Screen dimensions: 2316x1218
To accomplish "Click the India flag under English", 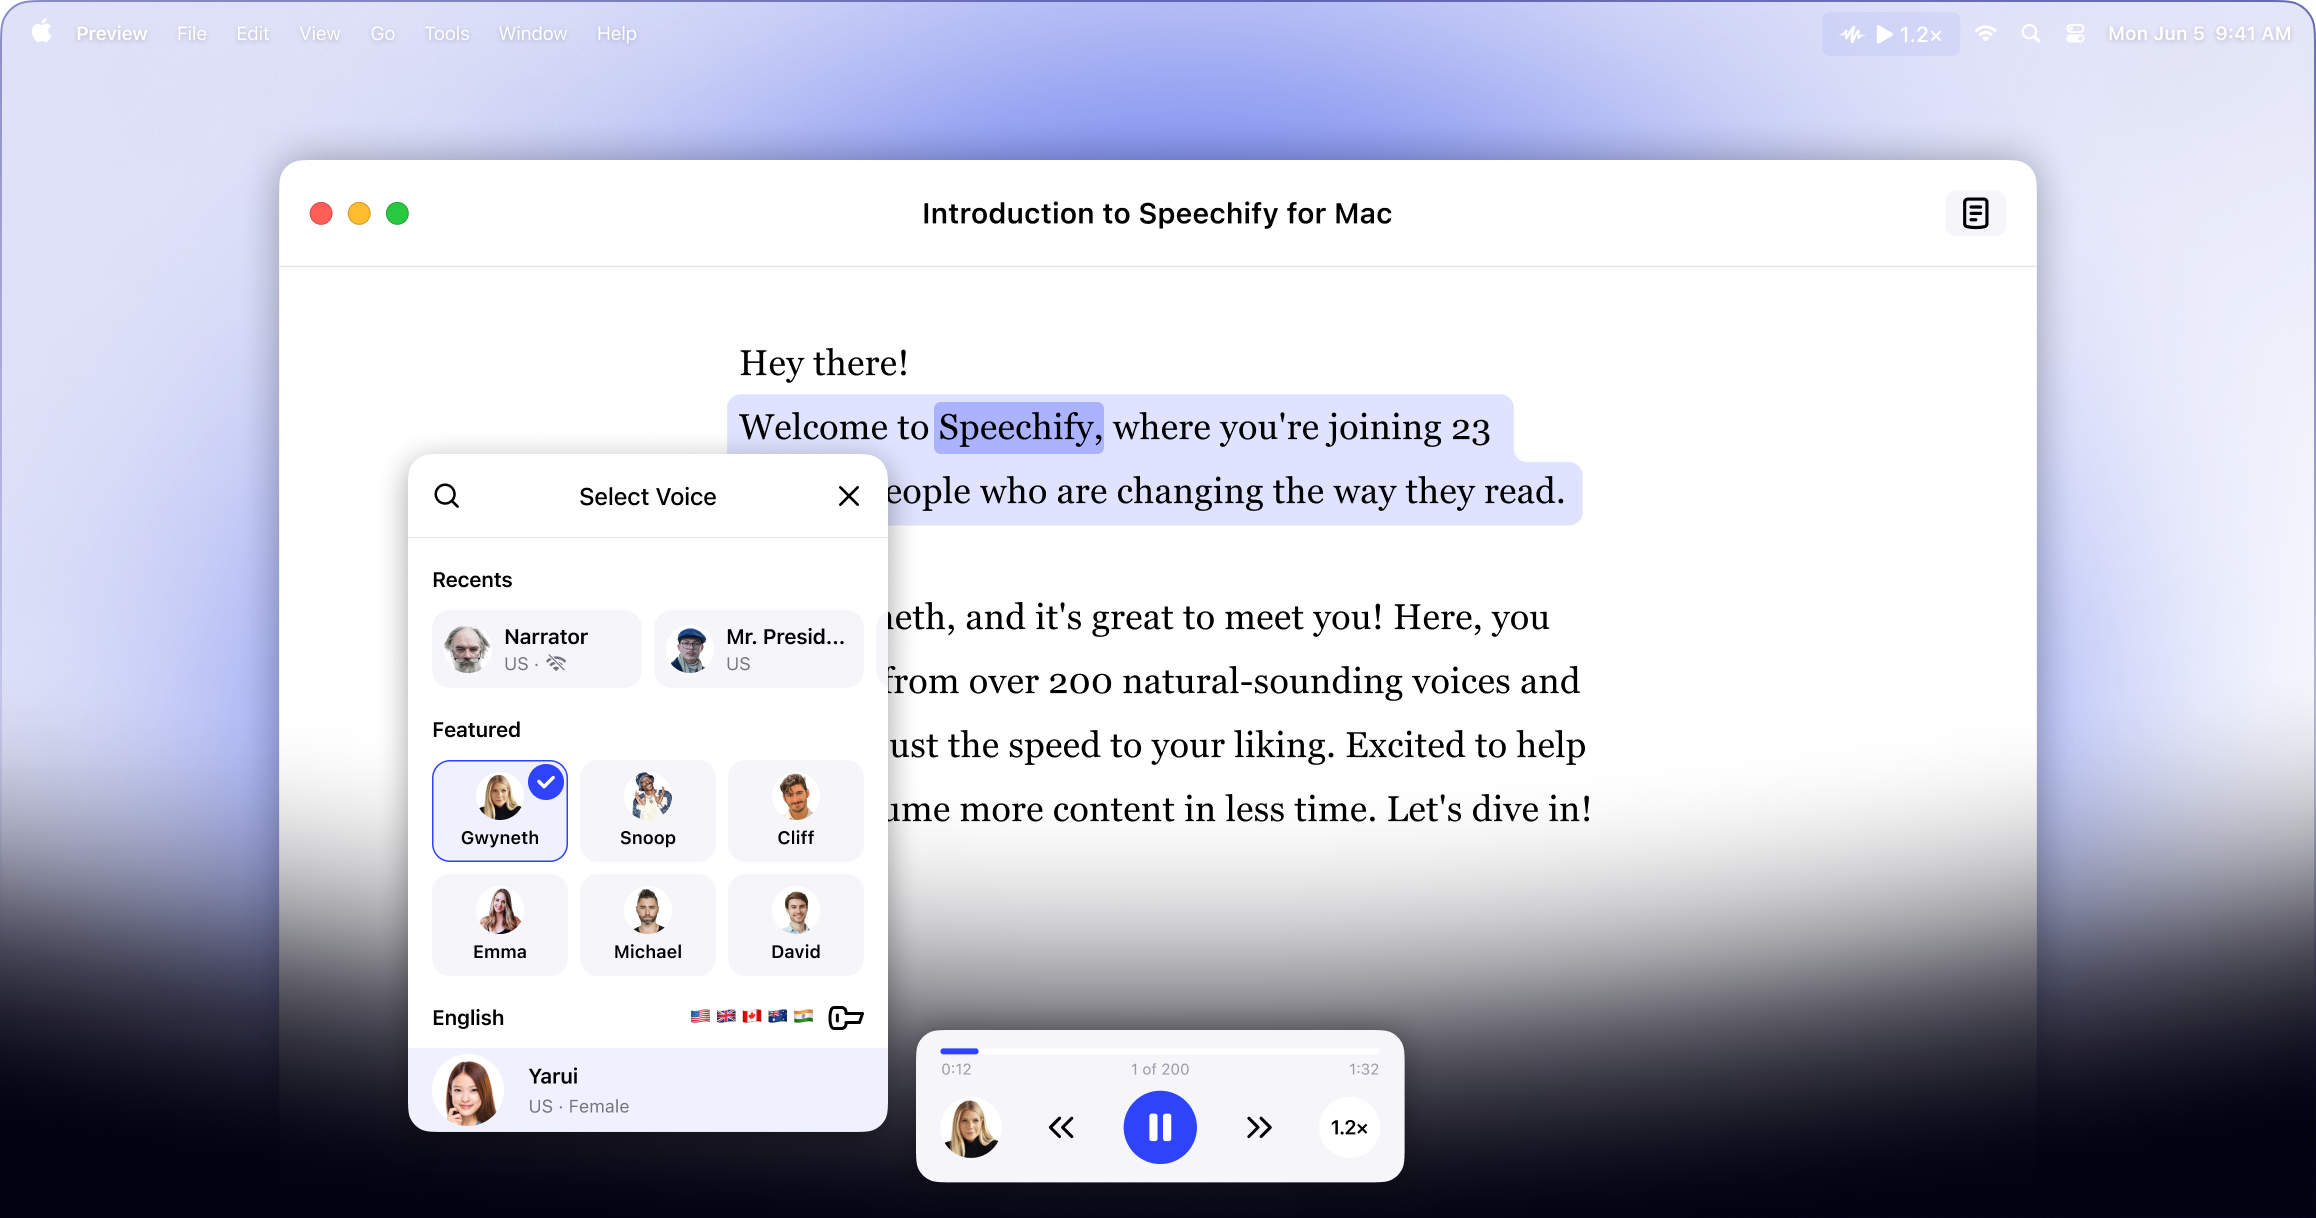I will click(x=804, y=1016).
